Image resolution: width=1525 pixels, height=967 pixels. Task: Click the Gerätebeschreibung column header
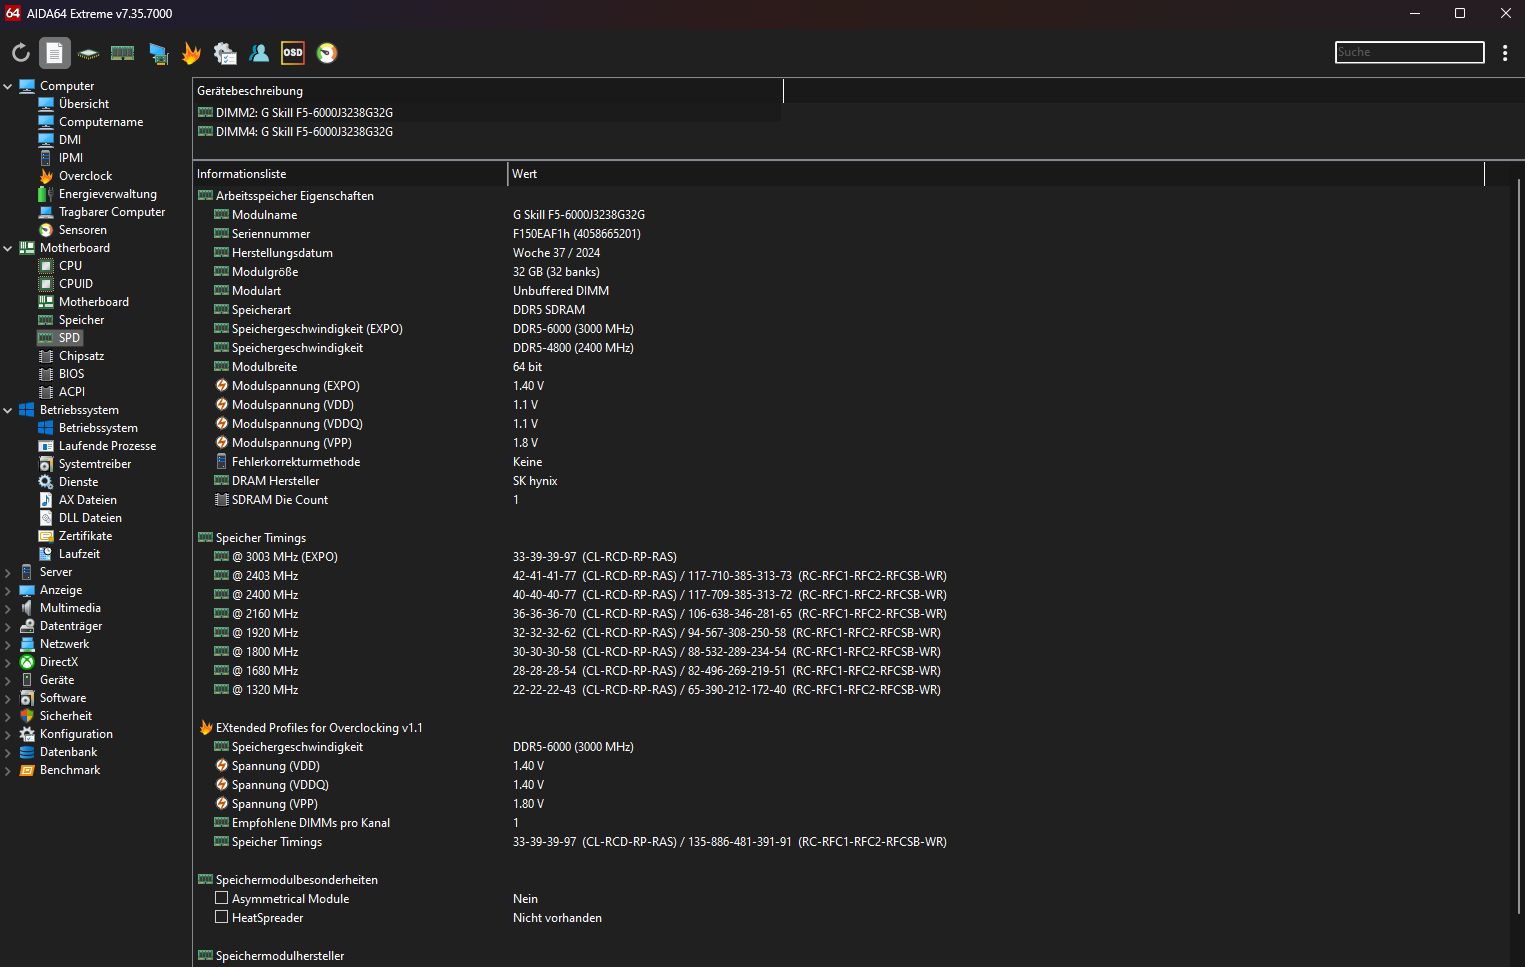click(488, 91)
